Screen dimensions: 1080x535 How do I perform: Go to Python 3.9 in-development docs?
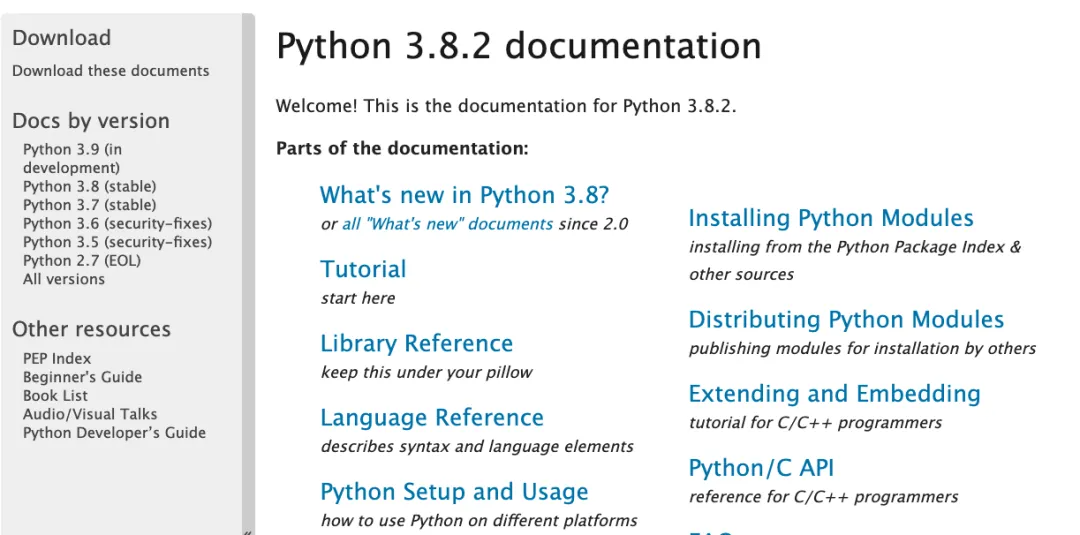point(72,158)
